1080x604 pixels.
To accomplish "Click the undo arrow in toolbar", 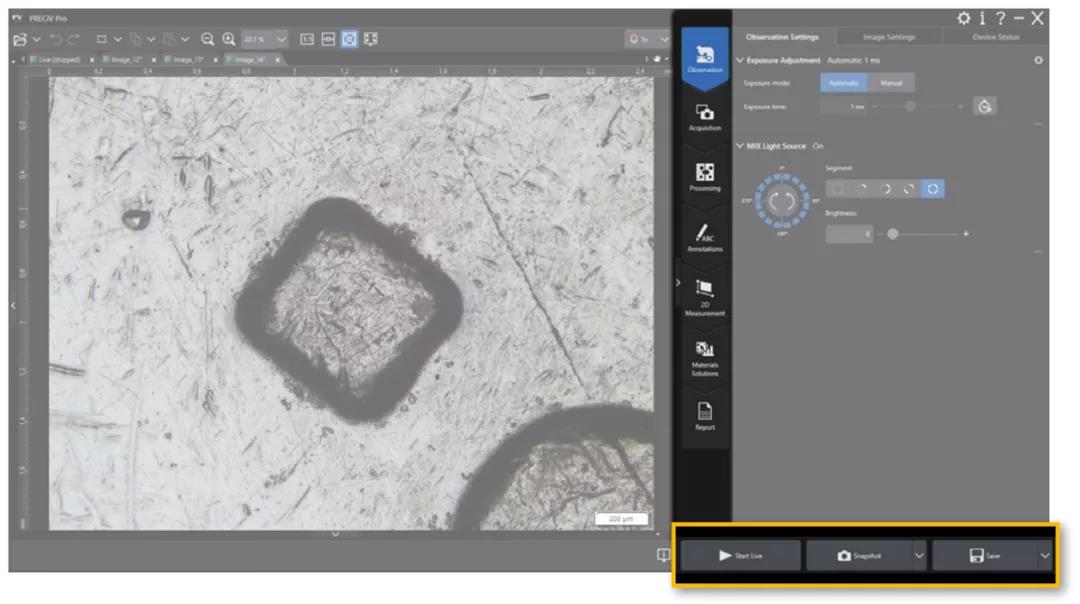I will click(56, 39).
